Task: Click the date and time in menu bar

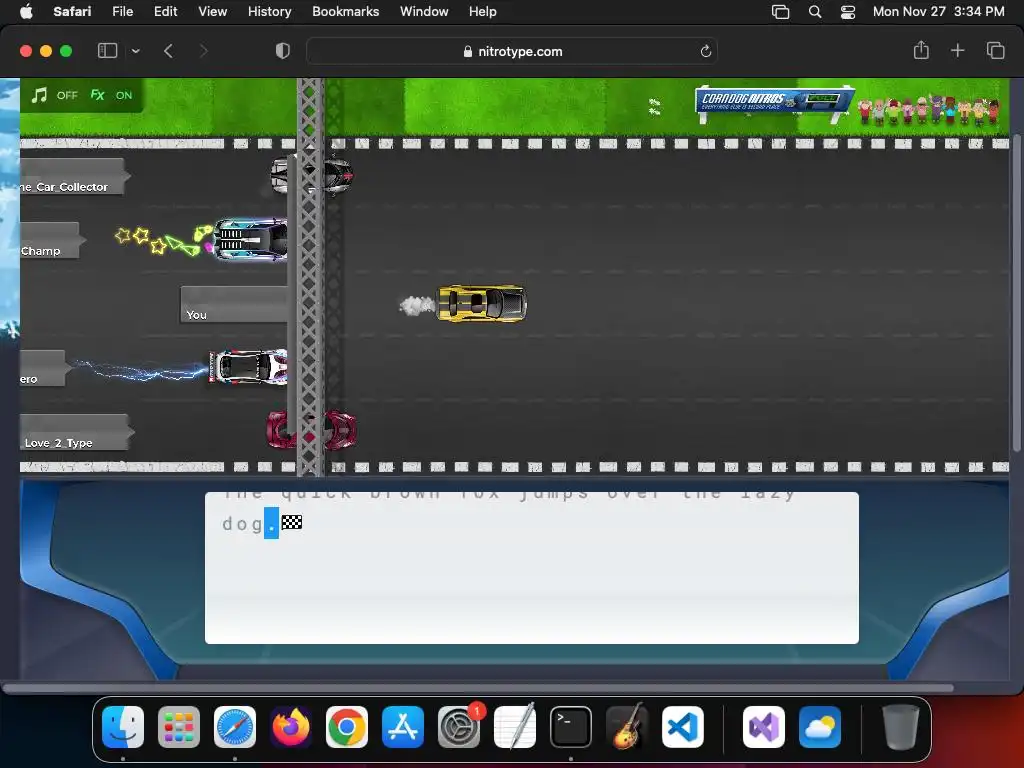Action: [938, 12]
